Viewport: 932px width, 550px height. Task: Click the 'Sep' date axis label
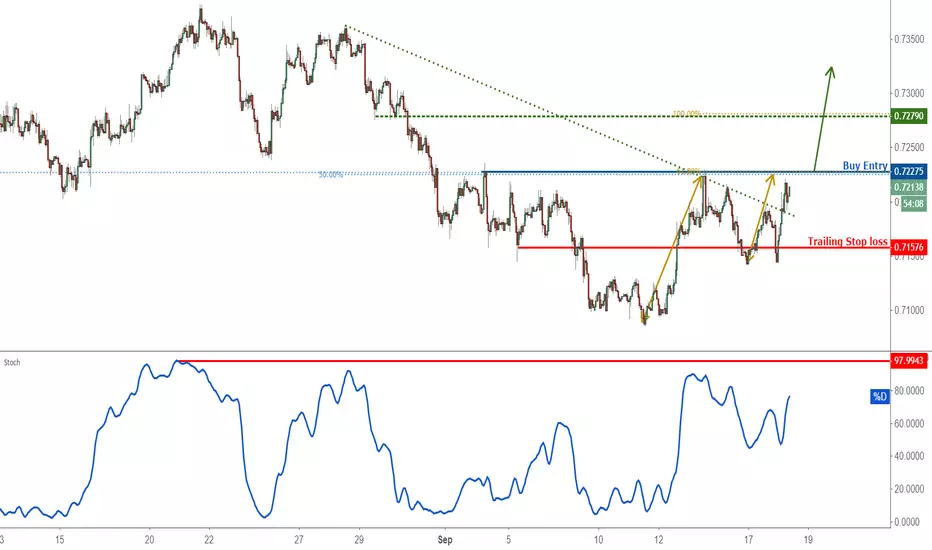[x=445, y=540]
